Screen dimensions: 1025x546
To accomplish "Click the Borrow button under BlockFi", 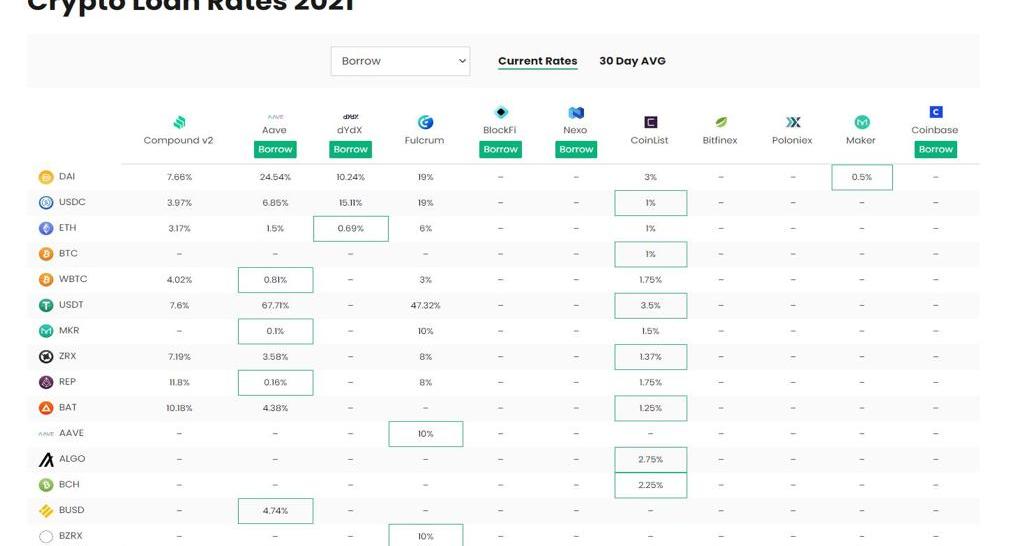I will 501,149.
